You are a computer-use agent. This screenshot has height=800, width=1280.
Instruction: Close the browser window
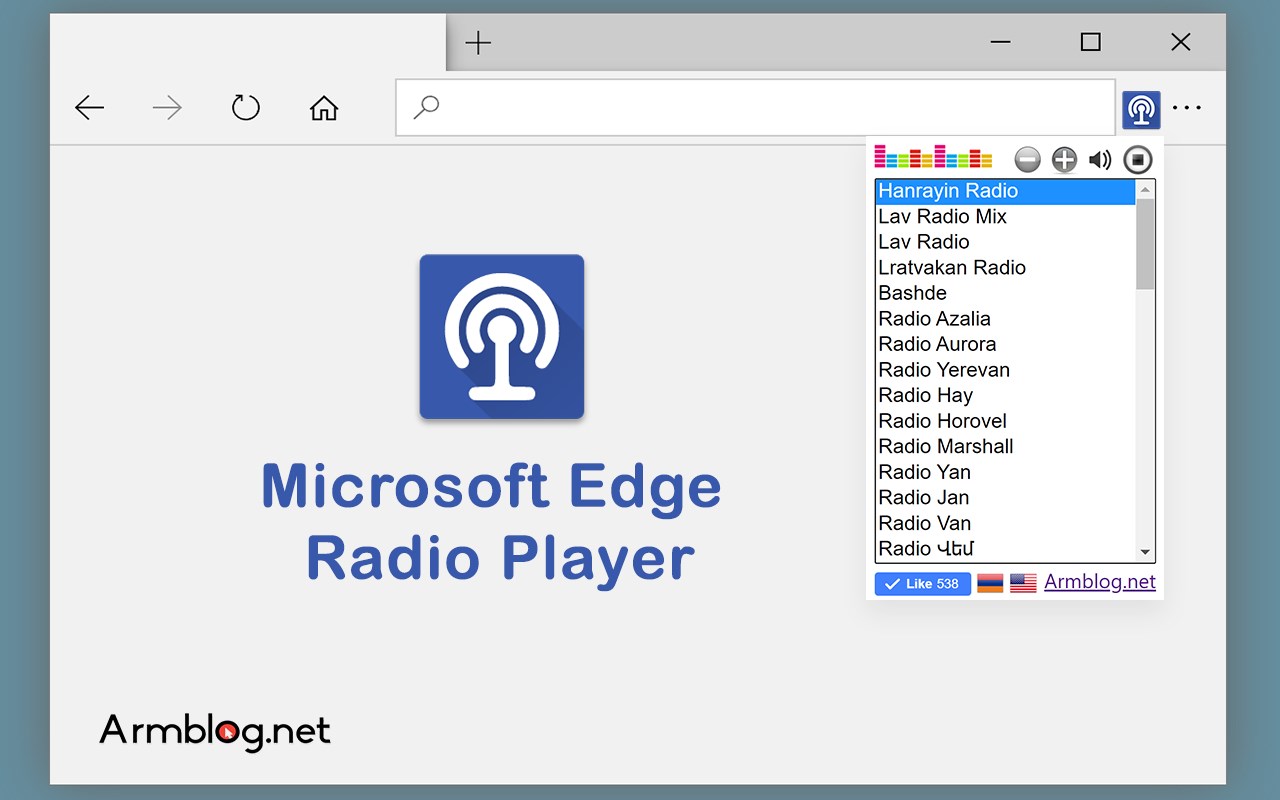pos(1181,42)
